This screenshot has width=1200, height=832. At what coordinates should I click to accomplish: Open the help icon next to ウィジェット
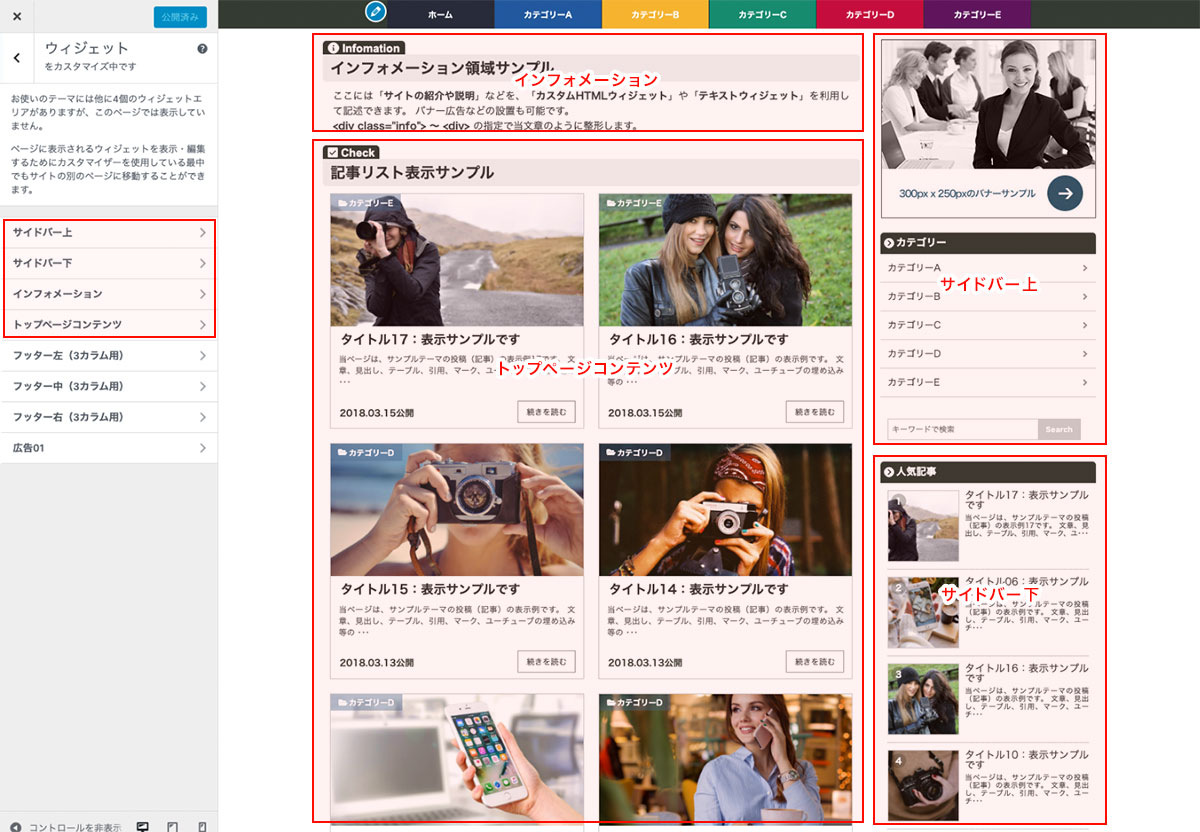202,49
